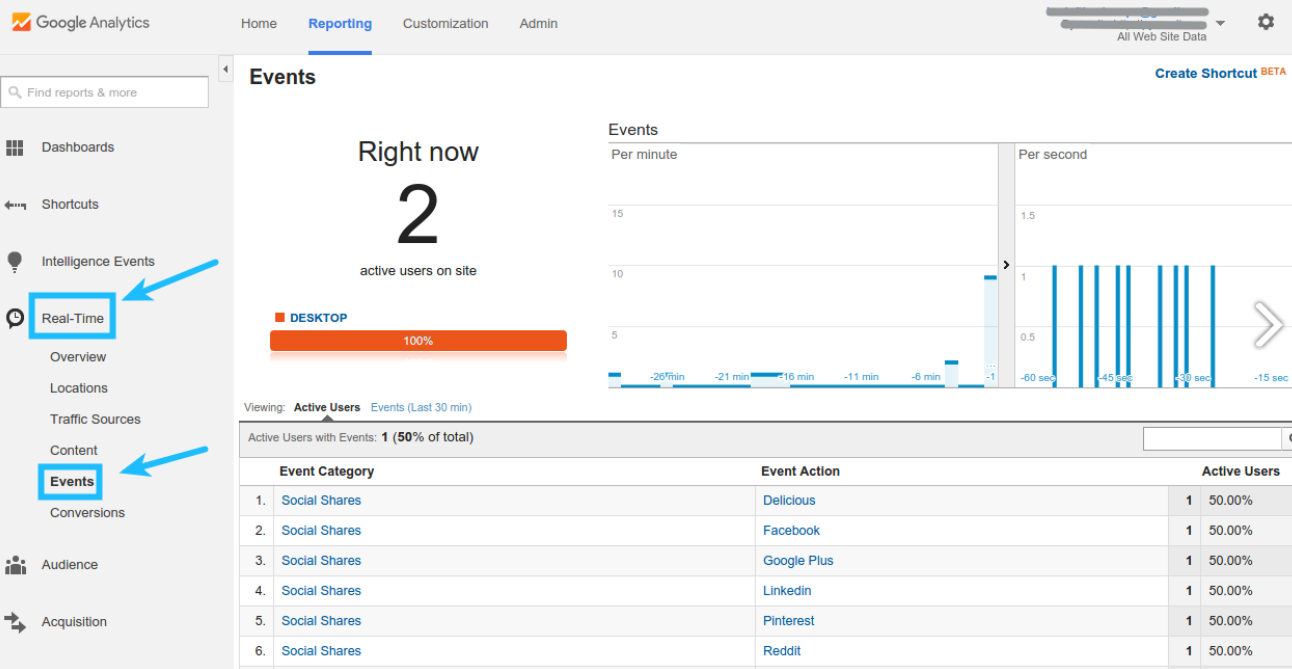The width and height of the screenshot is (1292, 669).
Task: Click the Shortcuts arrow icon
Action: point(15,205)
